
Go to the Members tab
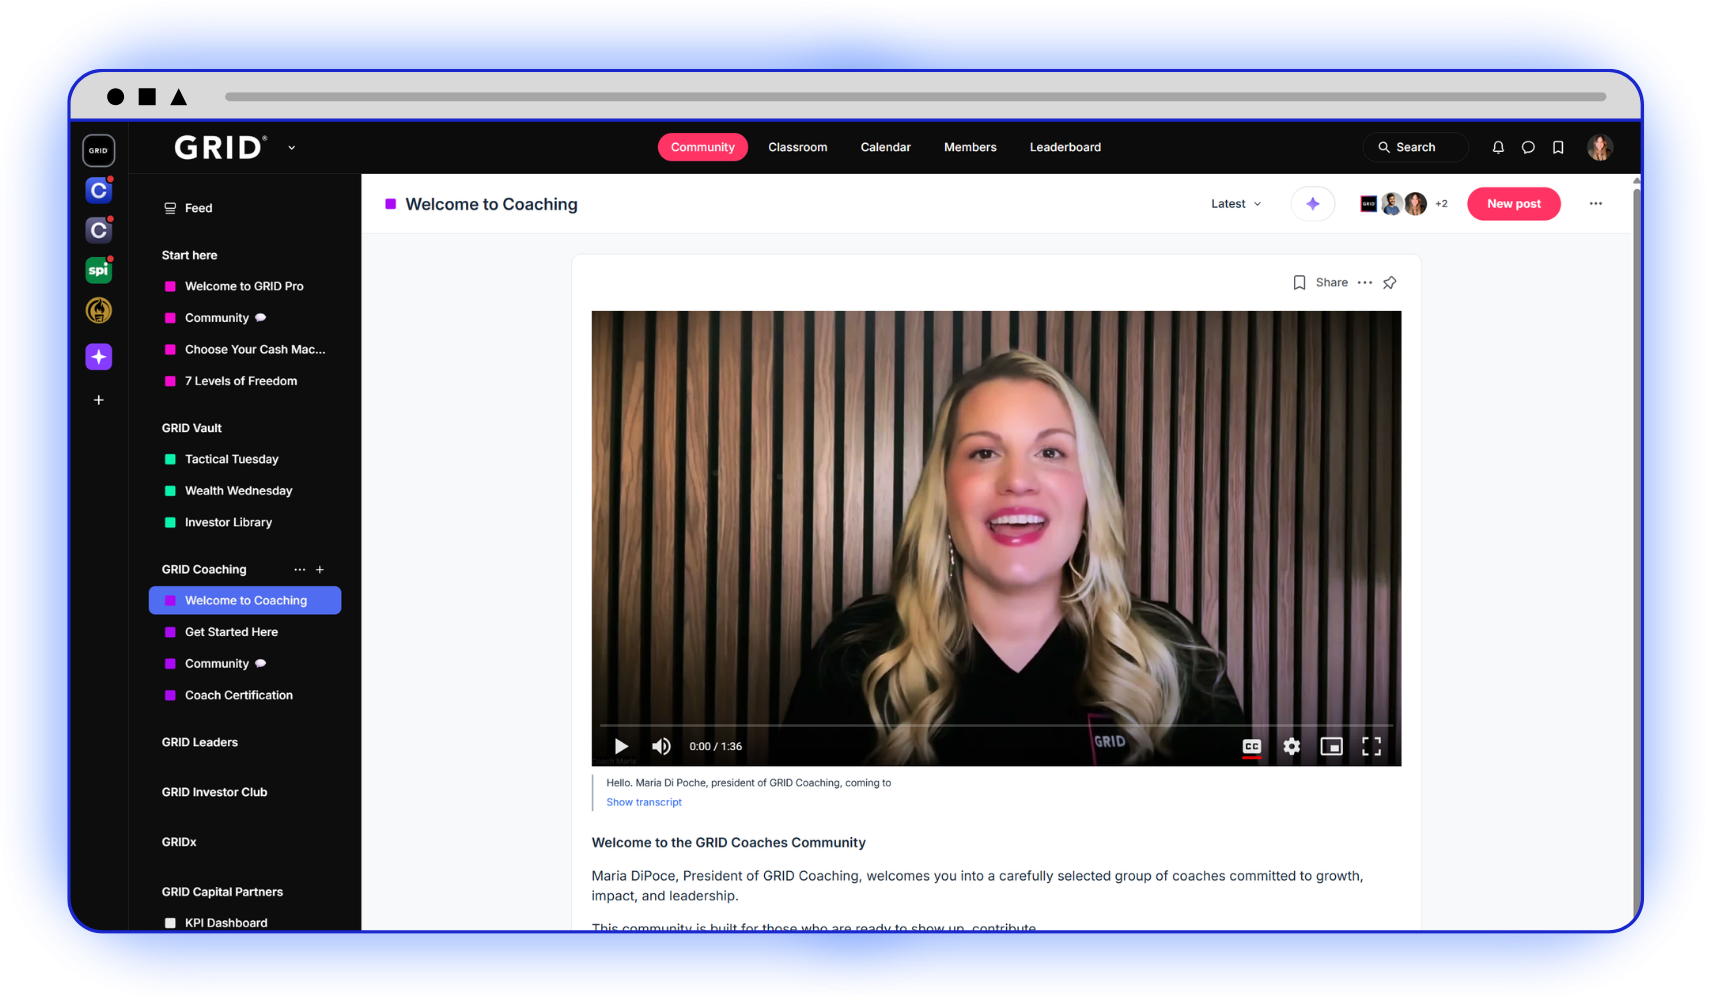click(x=970, y=147)
